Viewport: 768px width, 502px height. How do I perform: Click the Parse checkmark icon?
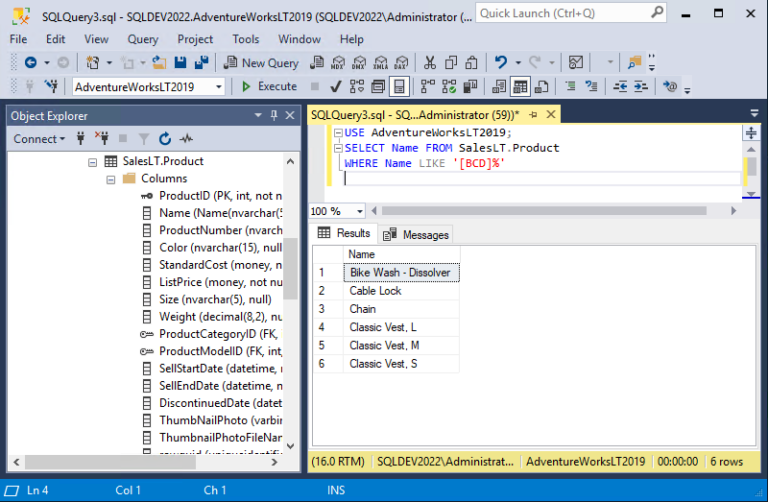[x=336, y=87]
